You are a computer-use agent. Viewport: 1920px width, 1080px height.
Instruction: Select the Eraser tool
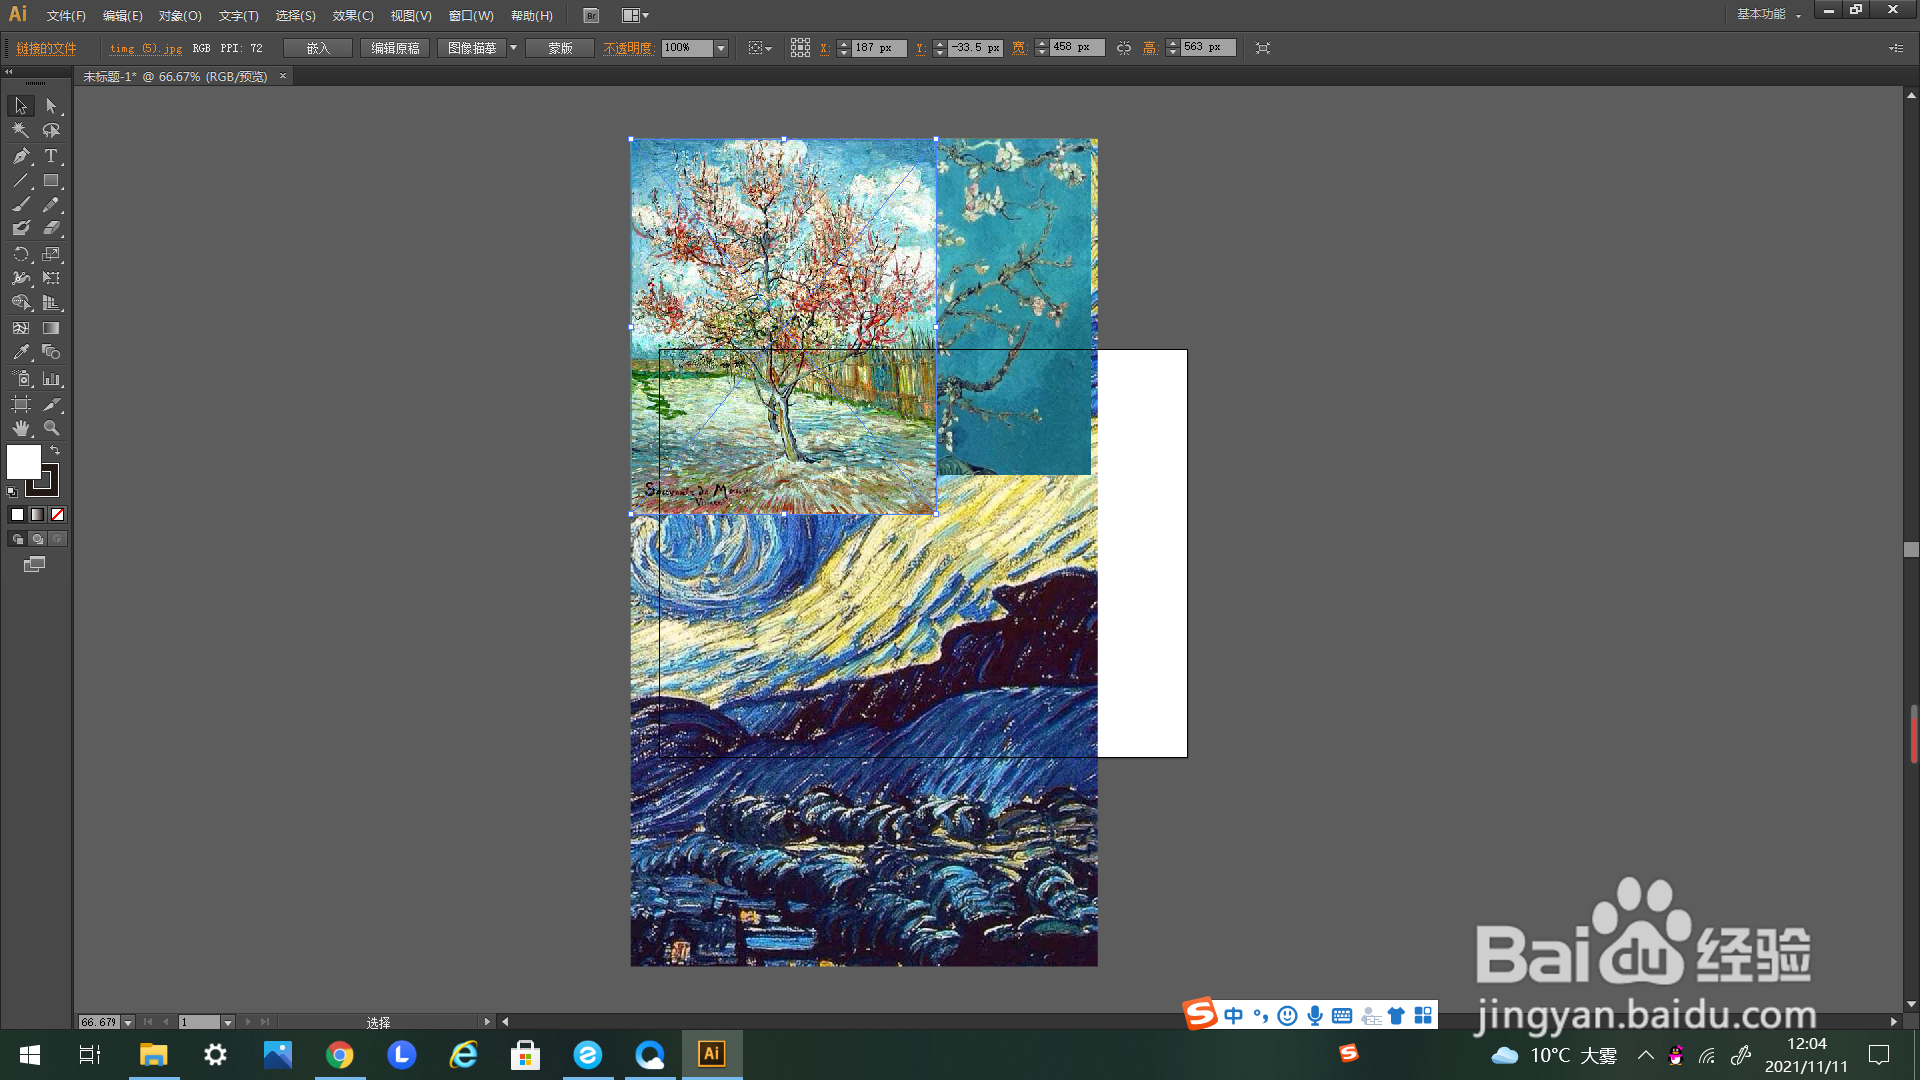pos(51,229)
